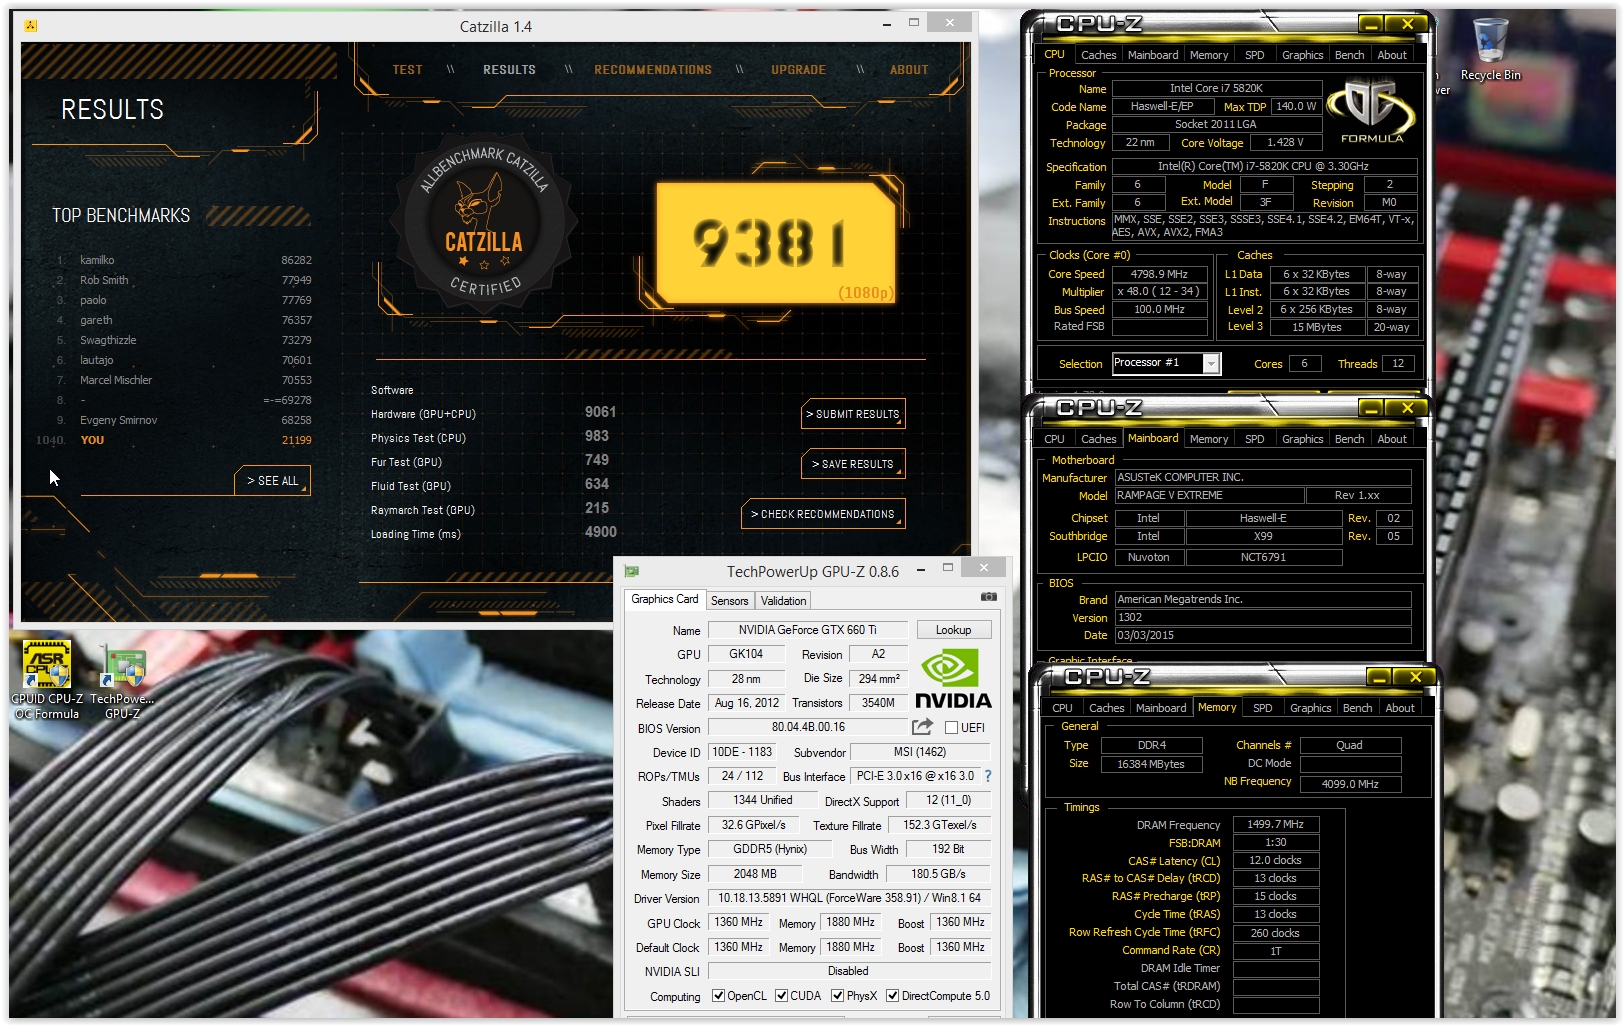
Task: Toggle the OpenCL checkbox
Action: 718,996
